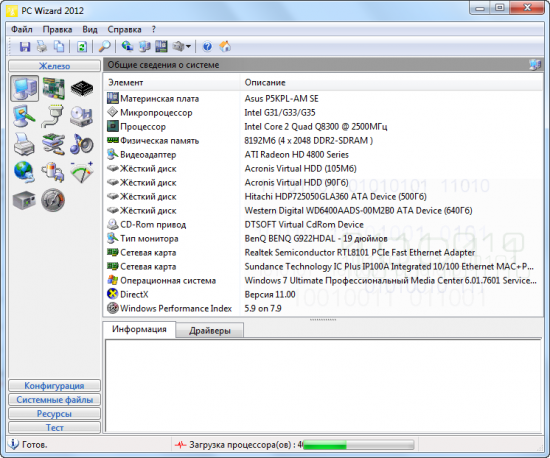Select the Операционная система row
The image size is (550, 458).
click(x=323, y=281)
